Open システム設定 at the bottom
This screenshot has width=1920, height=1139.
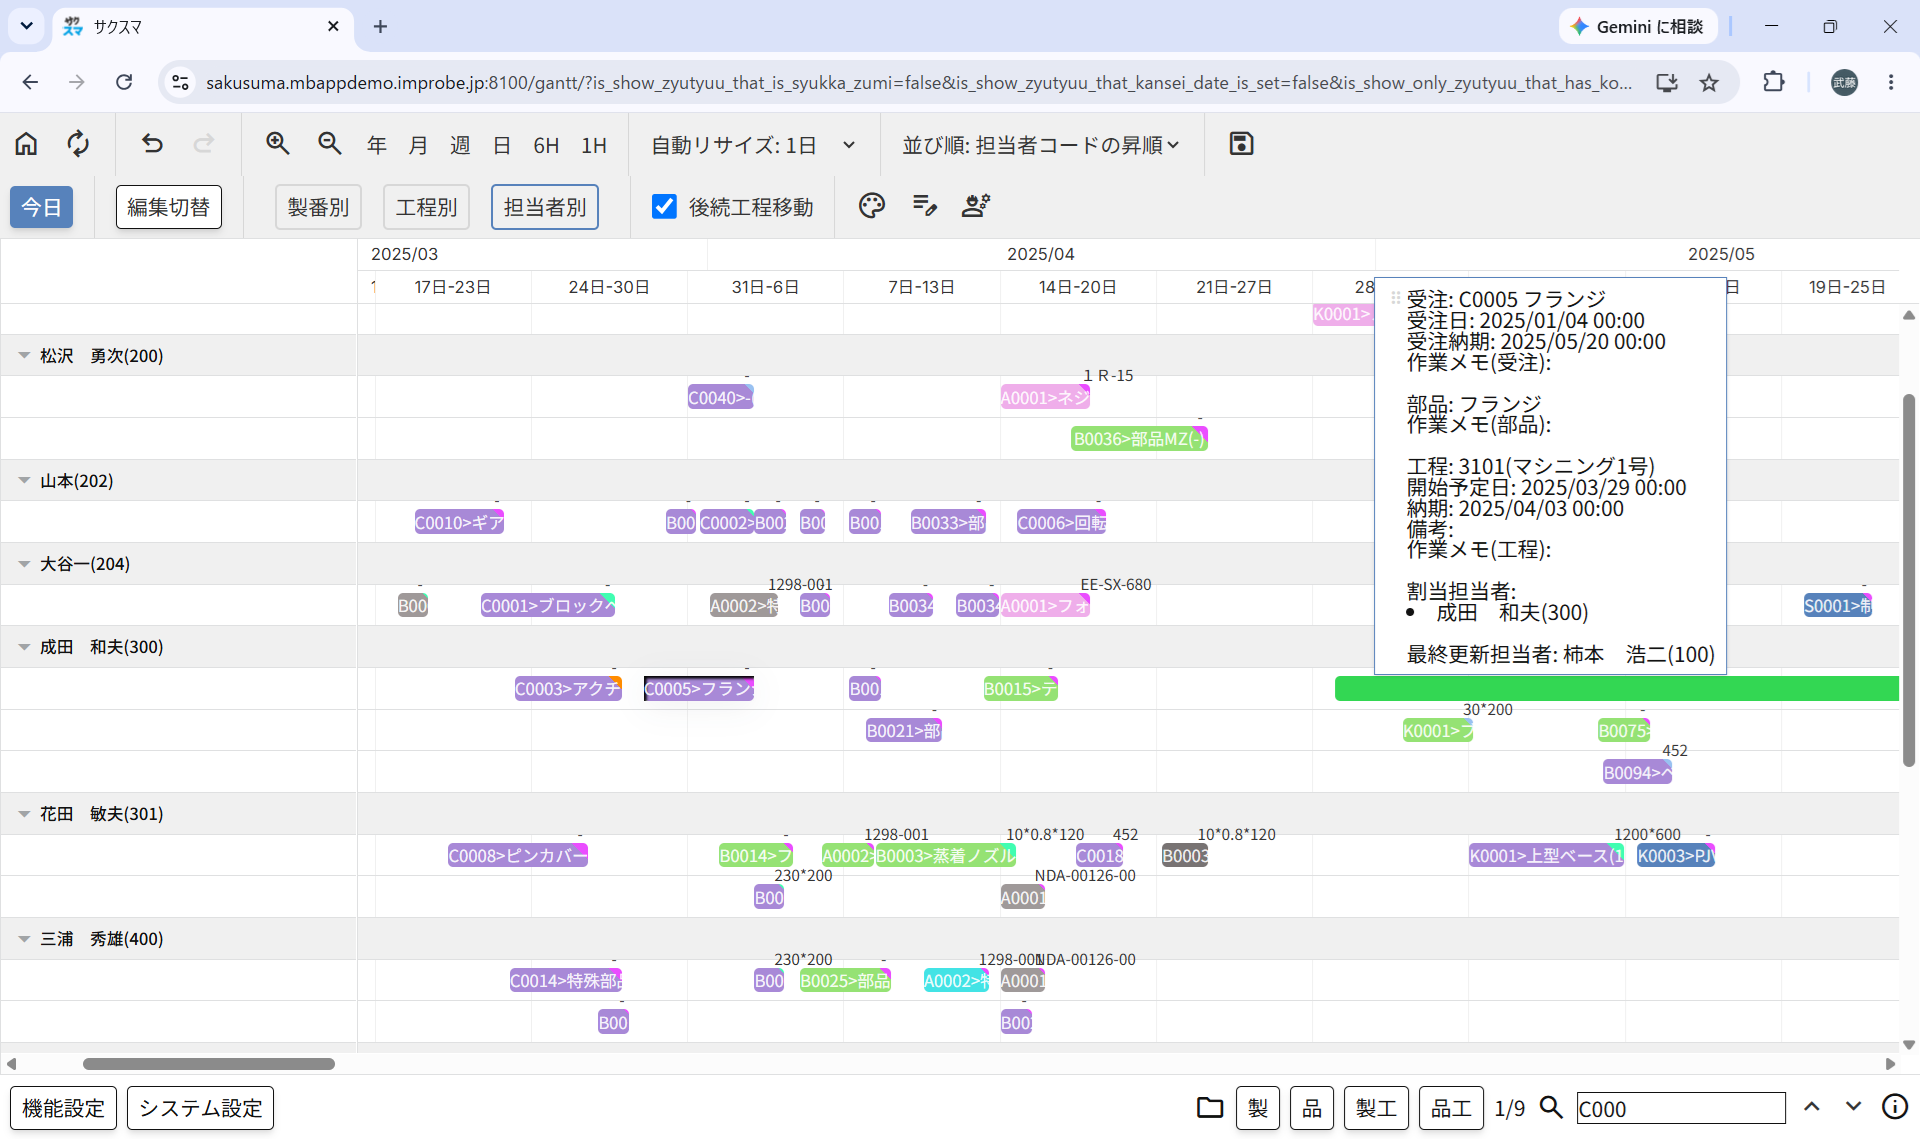(200, 1108)
